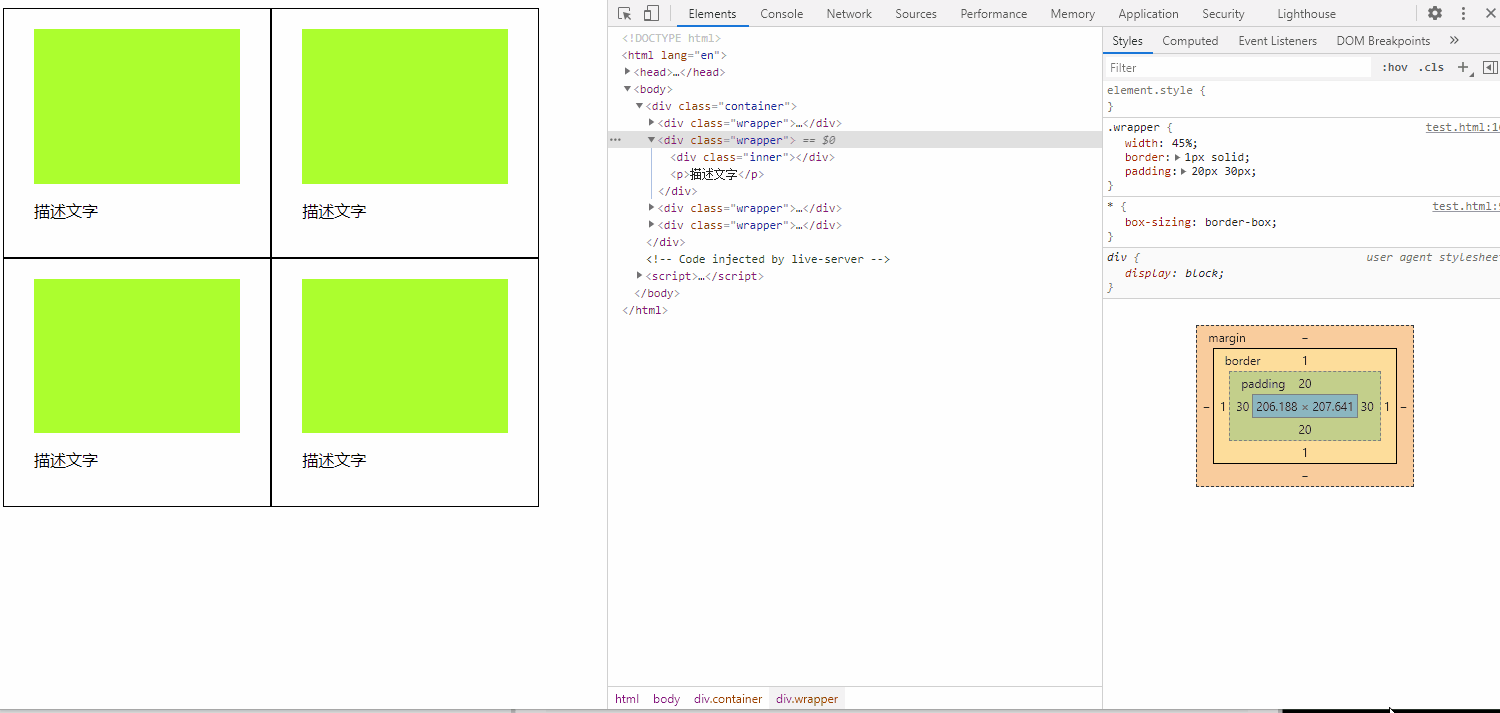Screen dimensions: 1500x713
Task: Select the html lang="en" node
Action: point(674,55)
